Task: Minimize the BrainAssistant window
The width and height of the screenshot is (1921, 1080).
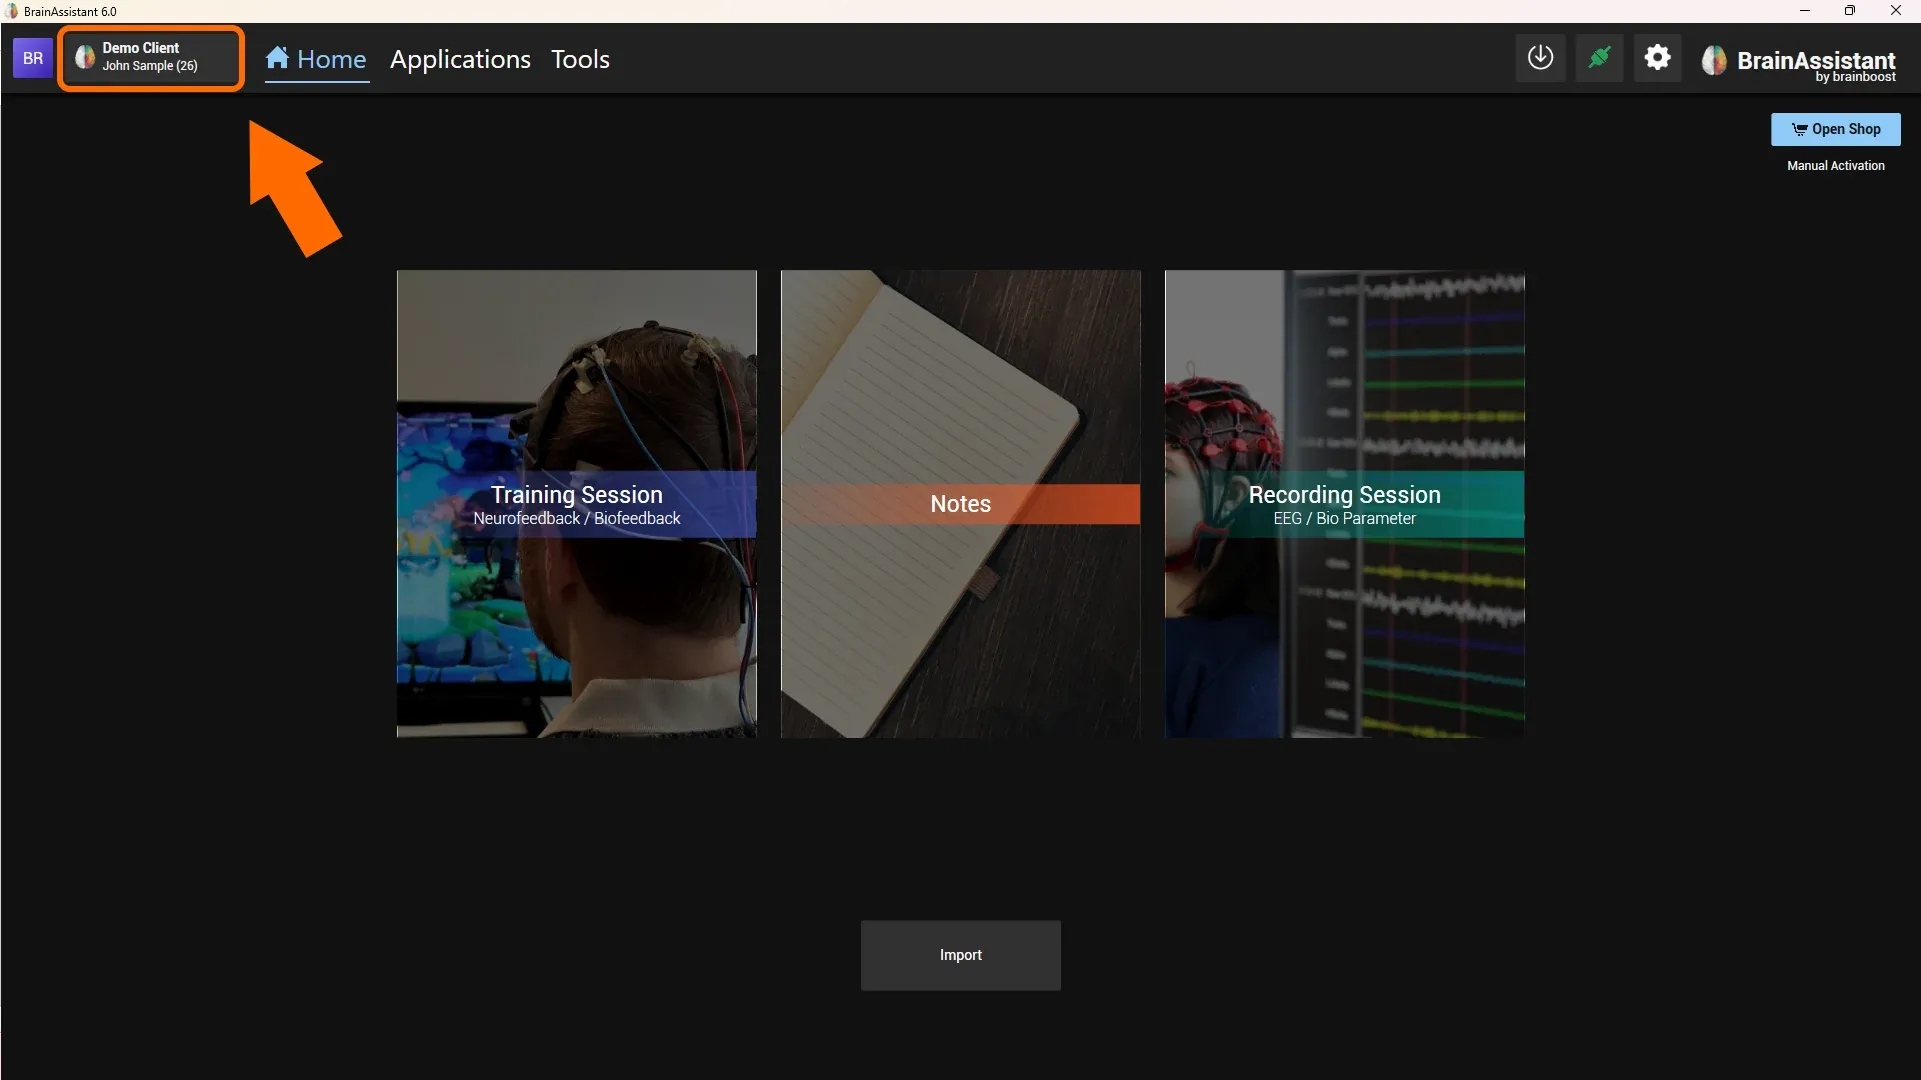Action: click(1805, 11)
